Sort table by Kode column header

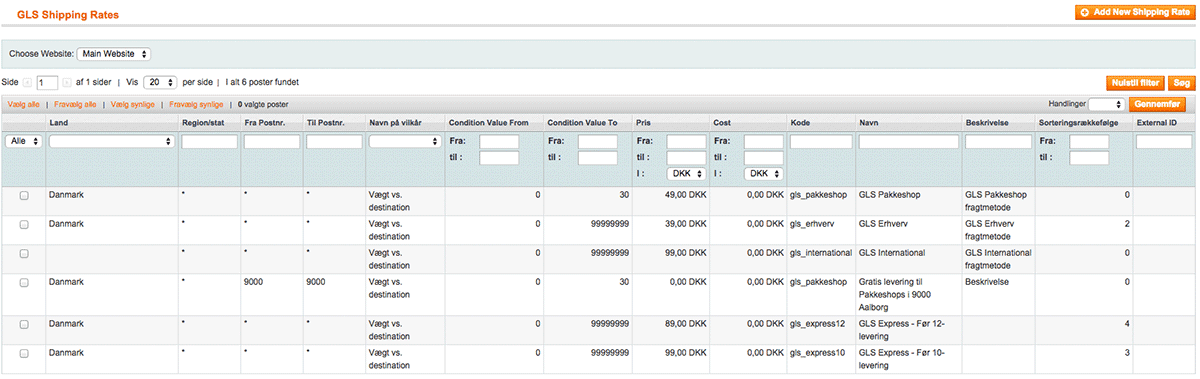(800, 123)
